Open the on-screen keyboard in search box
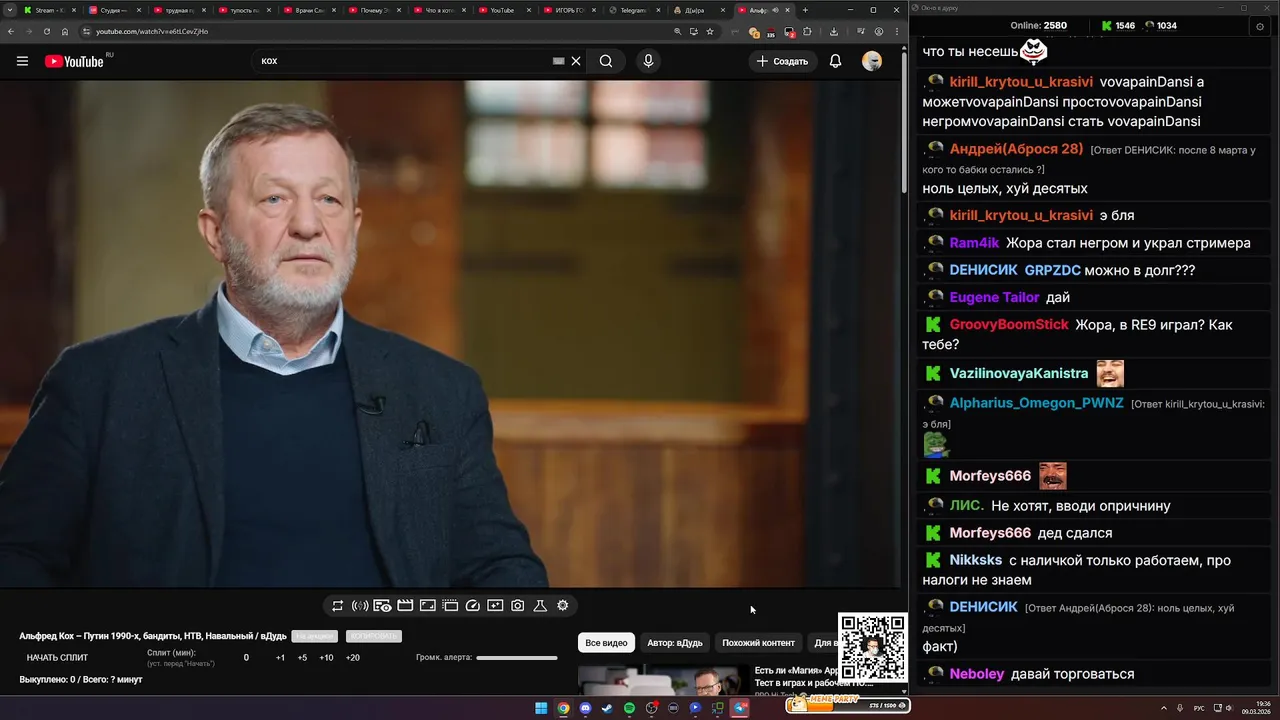Viewport: 1280px width, 720px height. (x=559, y=61)
